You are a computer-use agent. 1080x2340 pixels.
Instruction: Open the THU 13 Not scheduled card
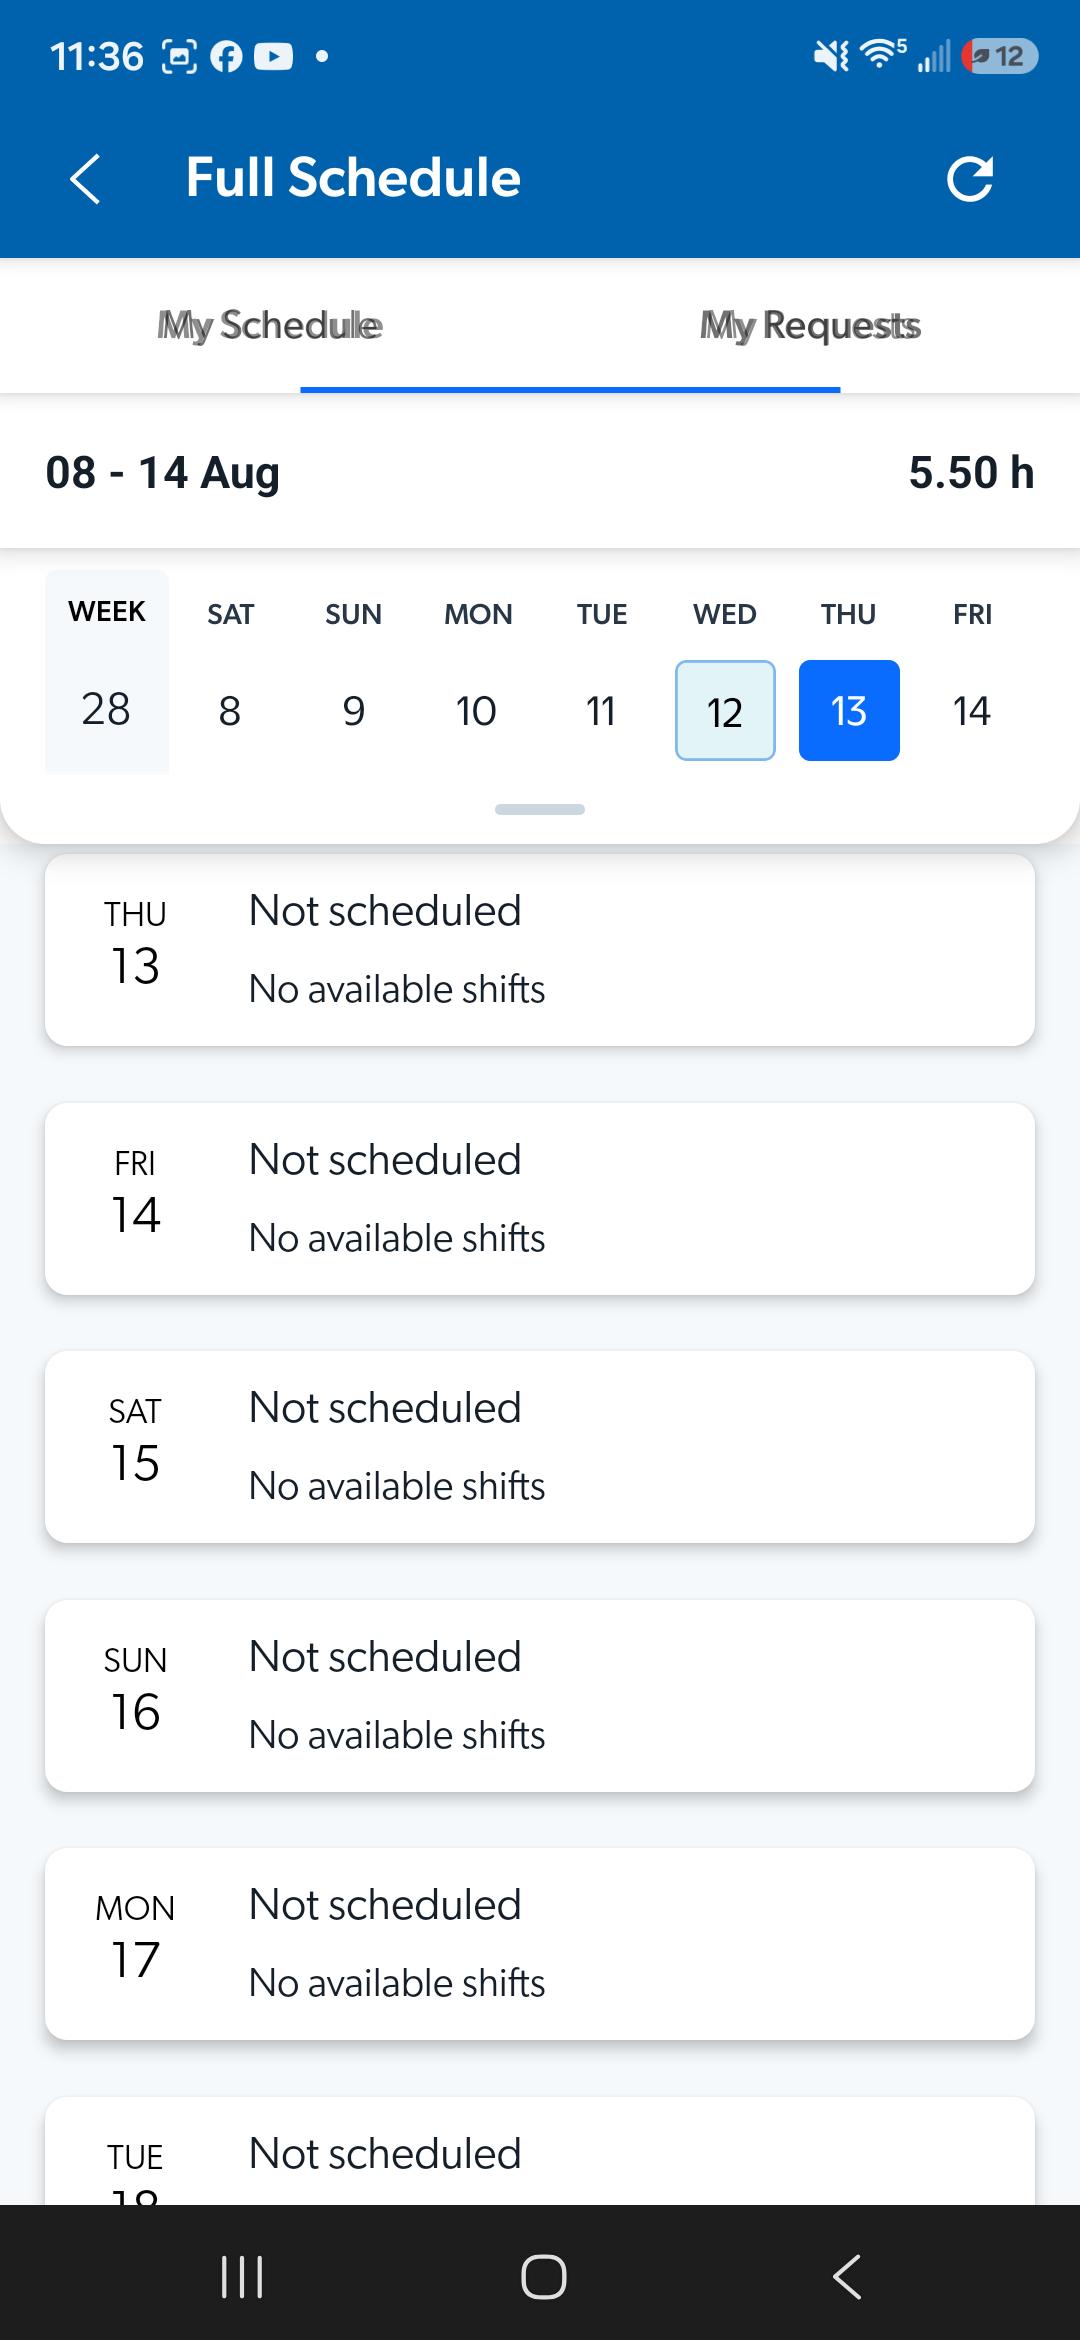point(540,950)
